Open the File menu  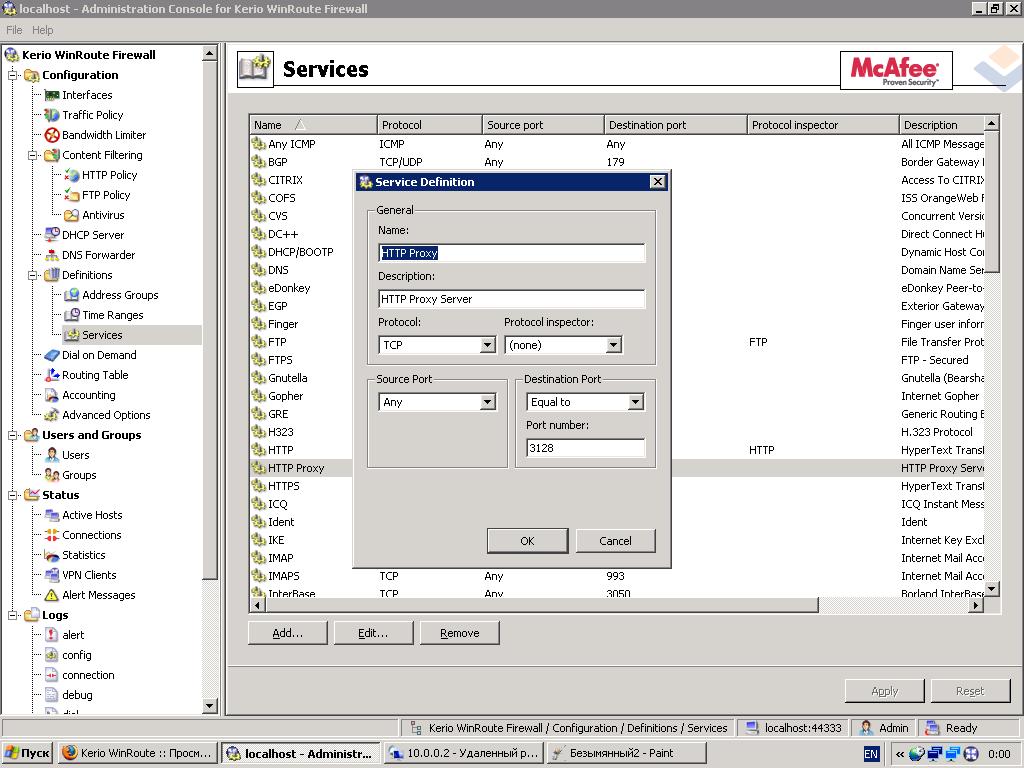pyautogui.click(x=14, y=30)
